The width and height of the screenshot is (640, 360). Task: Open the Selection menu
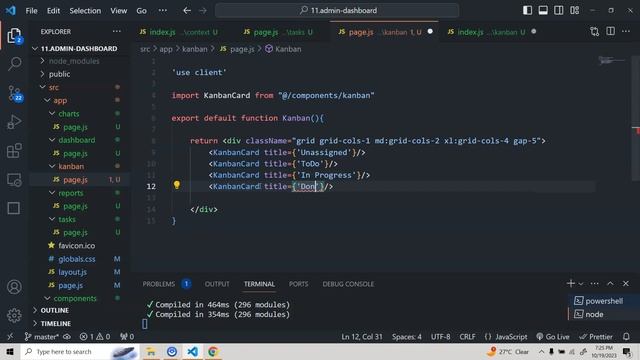point(85,11)
